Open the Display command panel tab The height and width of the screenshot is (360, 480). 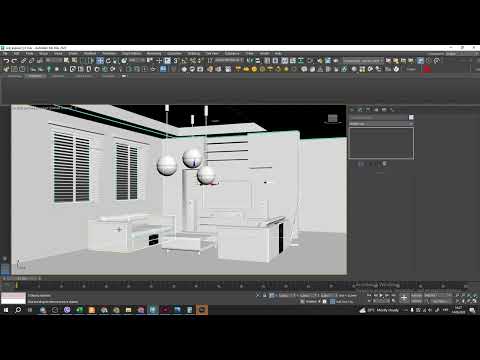384,109
